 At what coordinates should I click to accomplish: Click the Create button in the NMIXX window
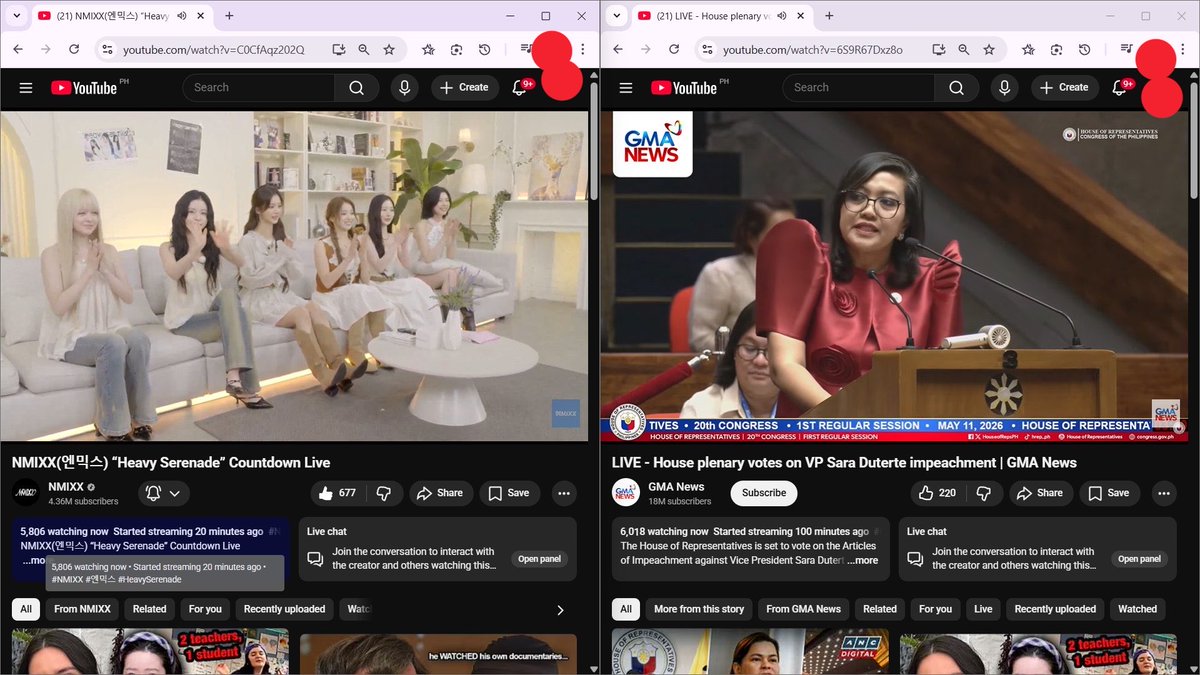465,88
